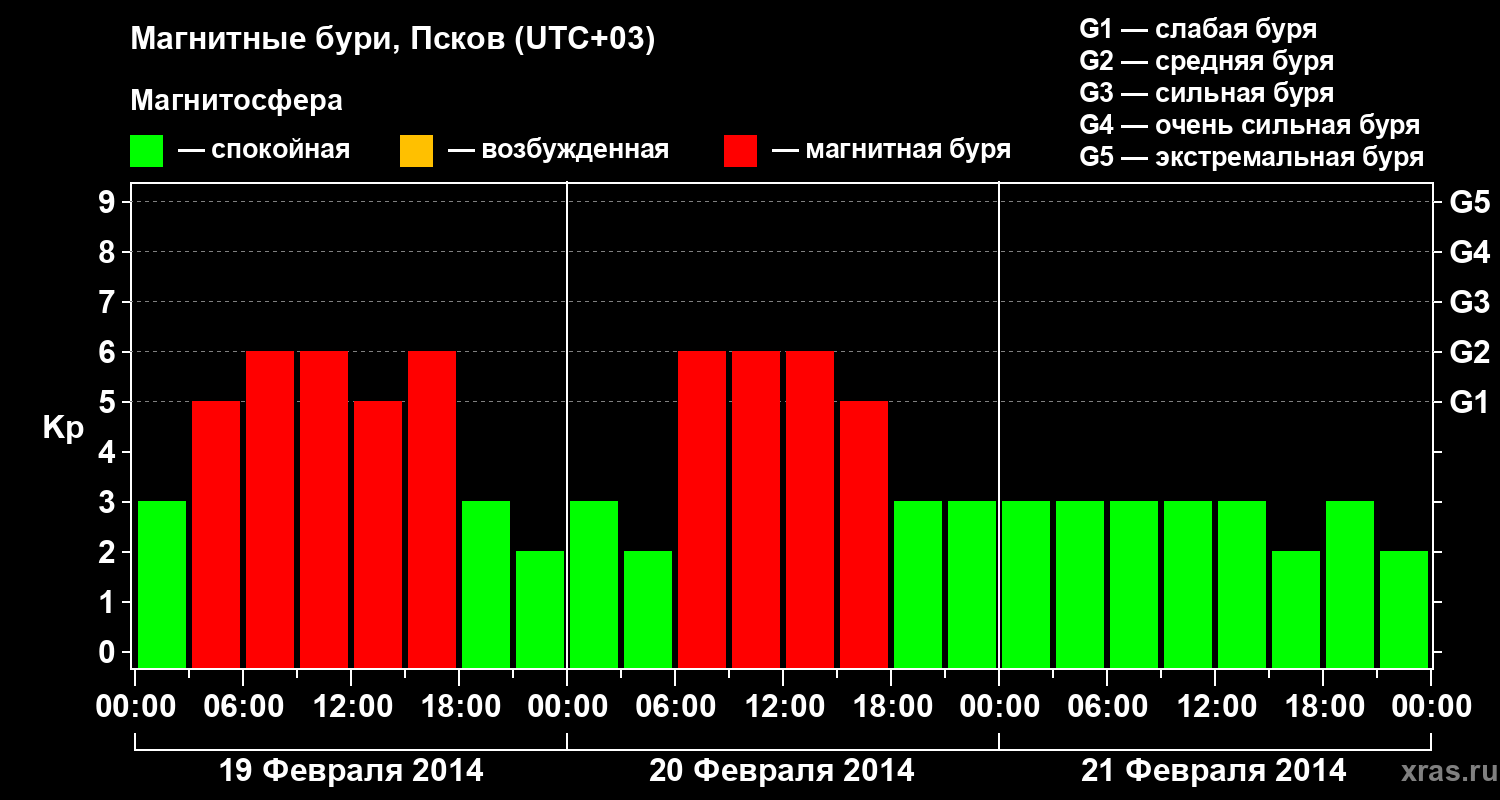Click the 'G1' right axis label
The image size is (1500, 800).
[1469, 402]
